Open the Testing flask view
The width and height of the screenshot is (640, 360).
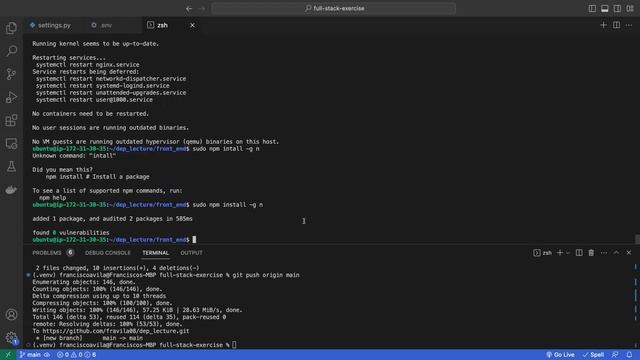(11, 167)
